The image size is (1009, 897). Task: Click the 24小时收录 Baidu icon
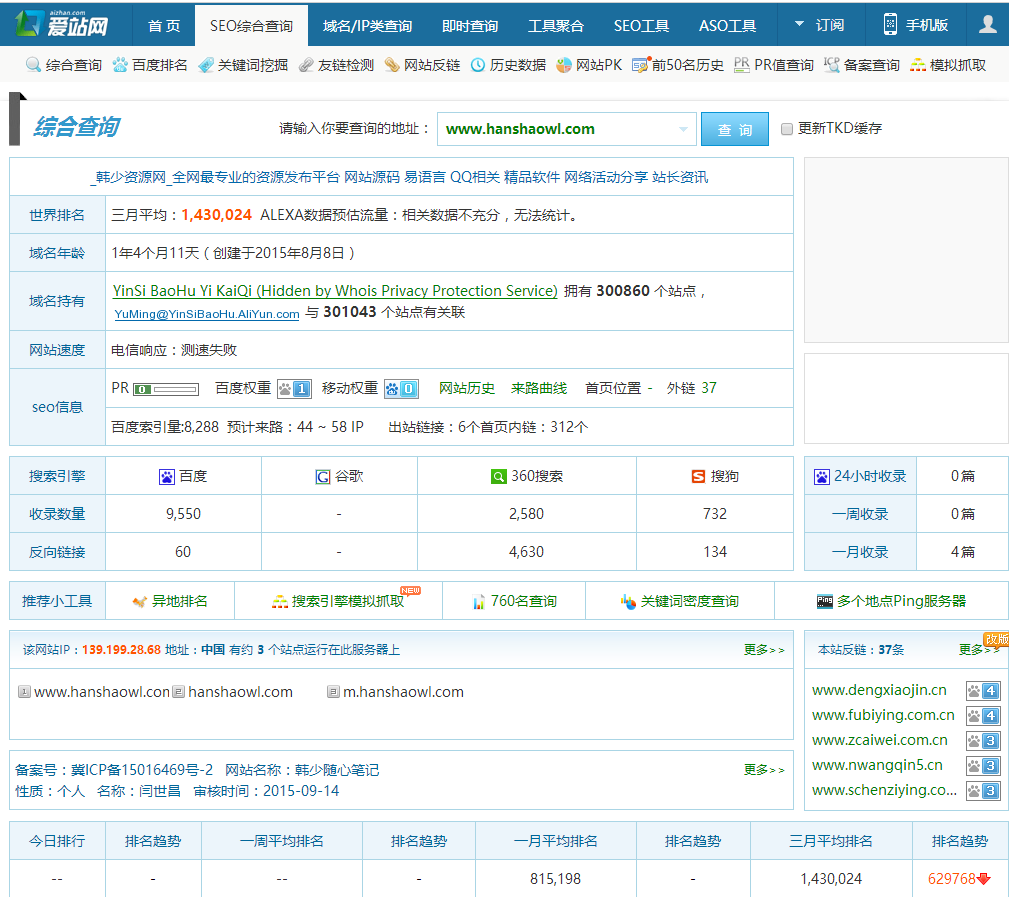(x=822, y=477)
